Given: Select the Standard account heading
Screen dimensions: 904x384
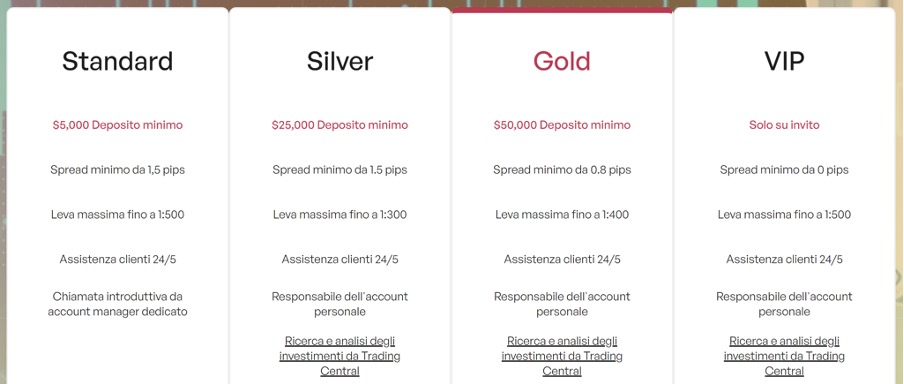Looking at the screenshot, I should click(x=118, y=61).
